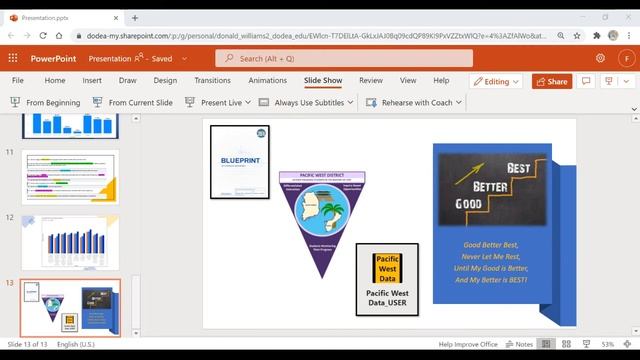Expand the Present Live dropdown arrow
The image size is (640, 360).
click(x=248, y=102)
